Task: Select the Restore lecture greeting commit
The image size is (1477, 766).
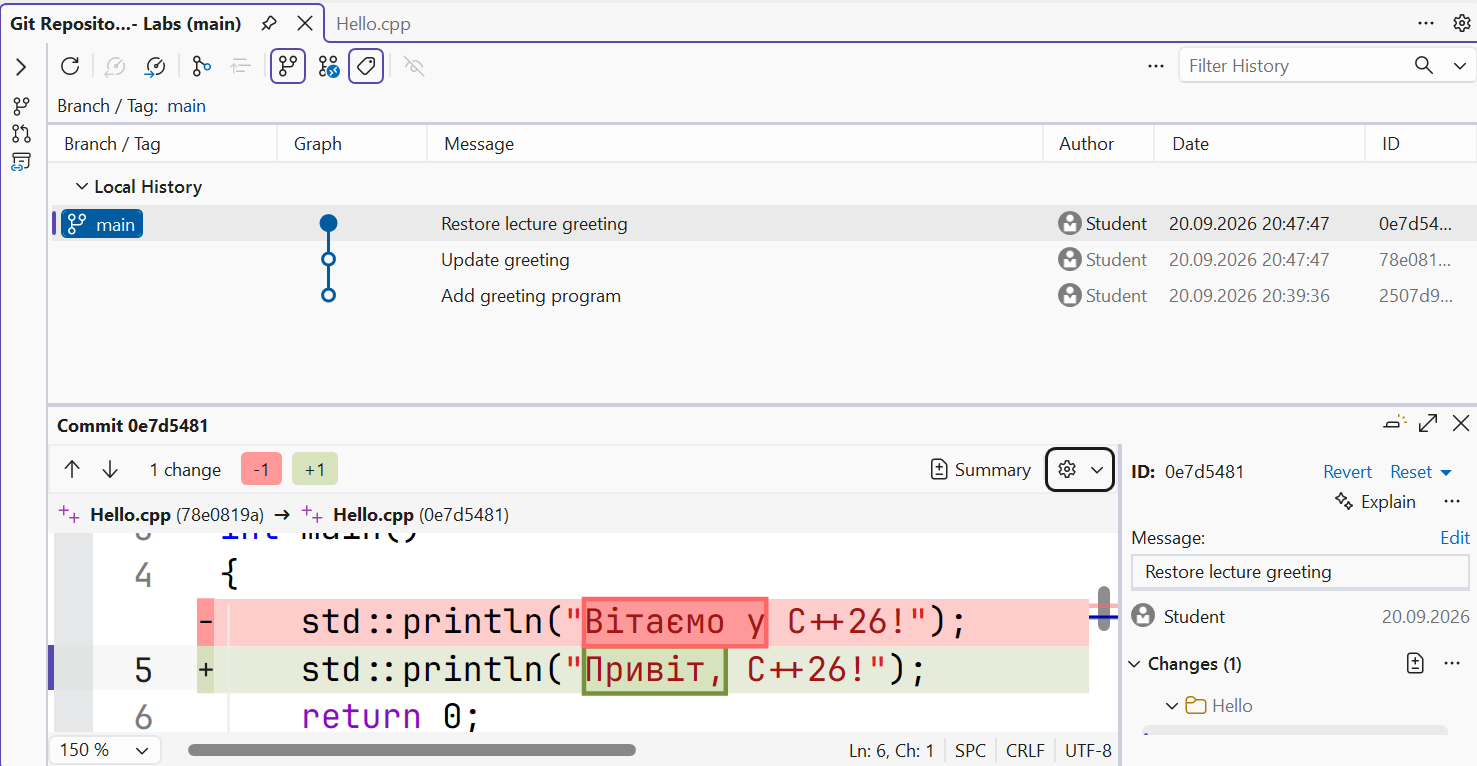Action: [762, 224]
